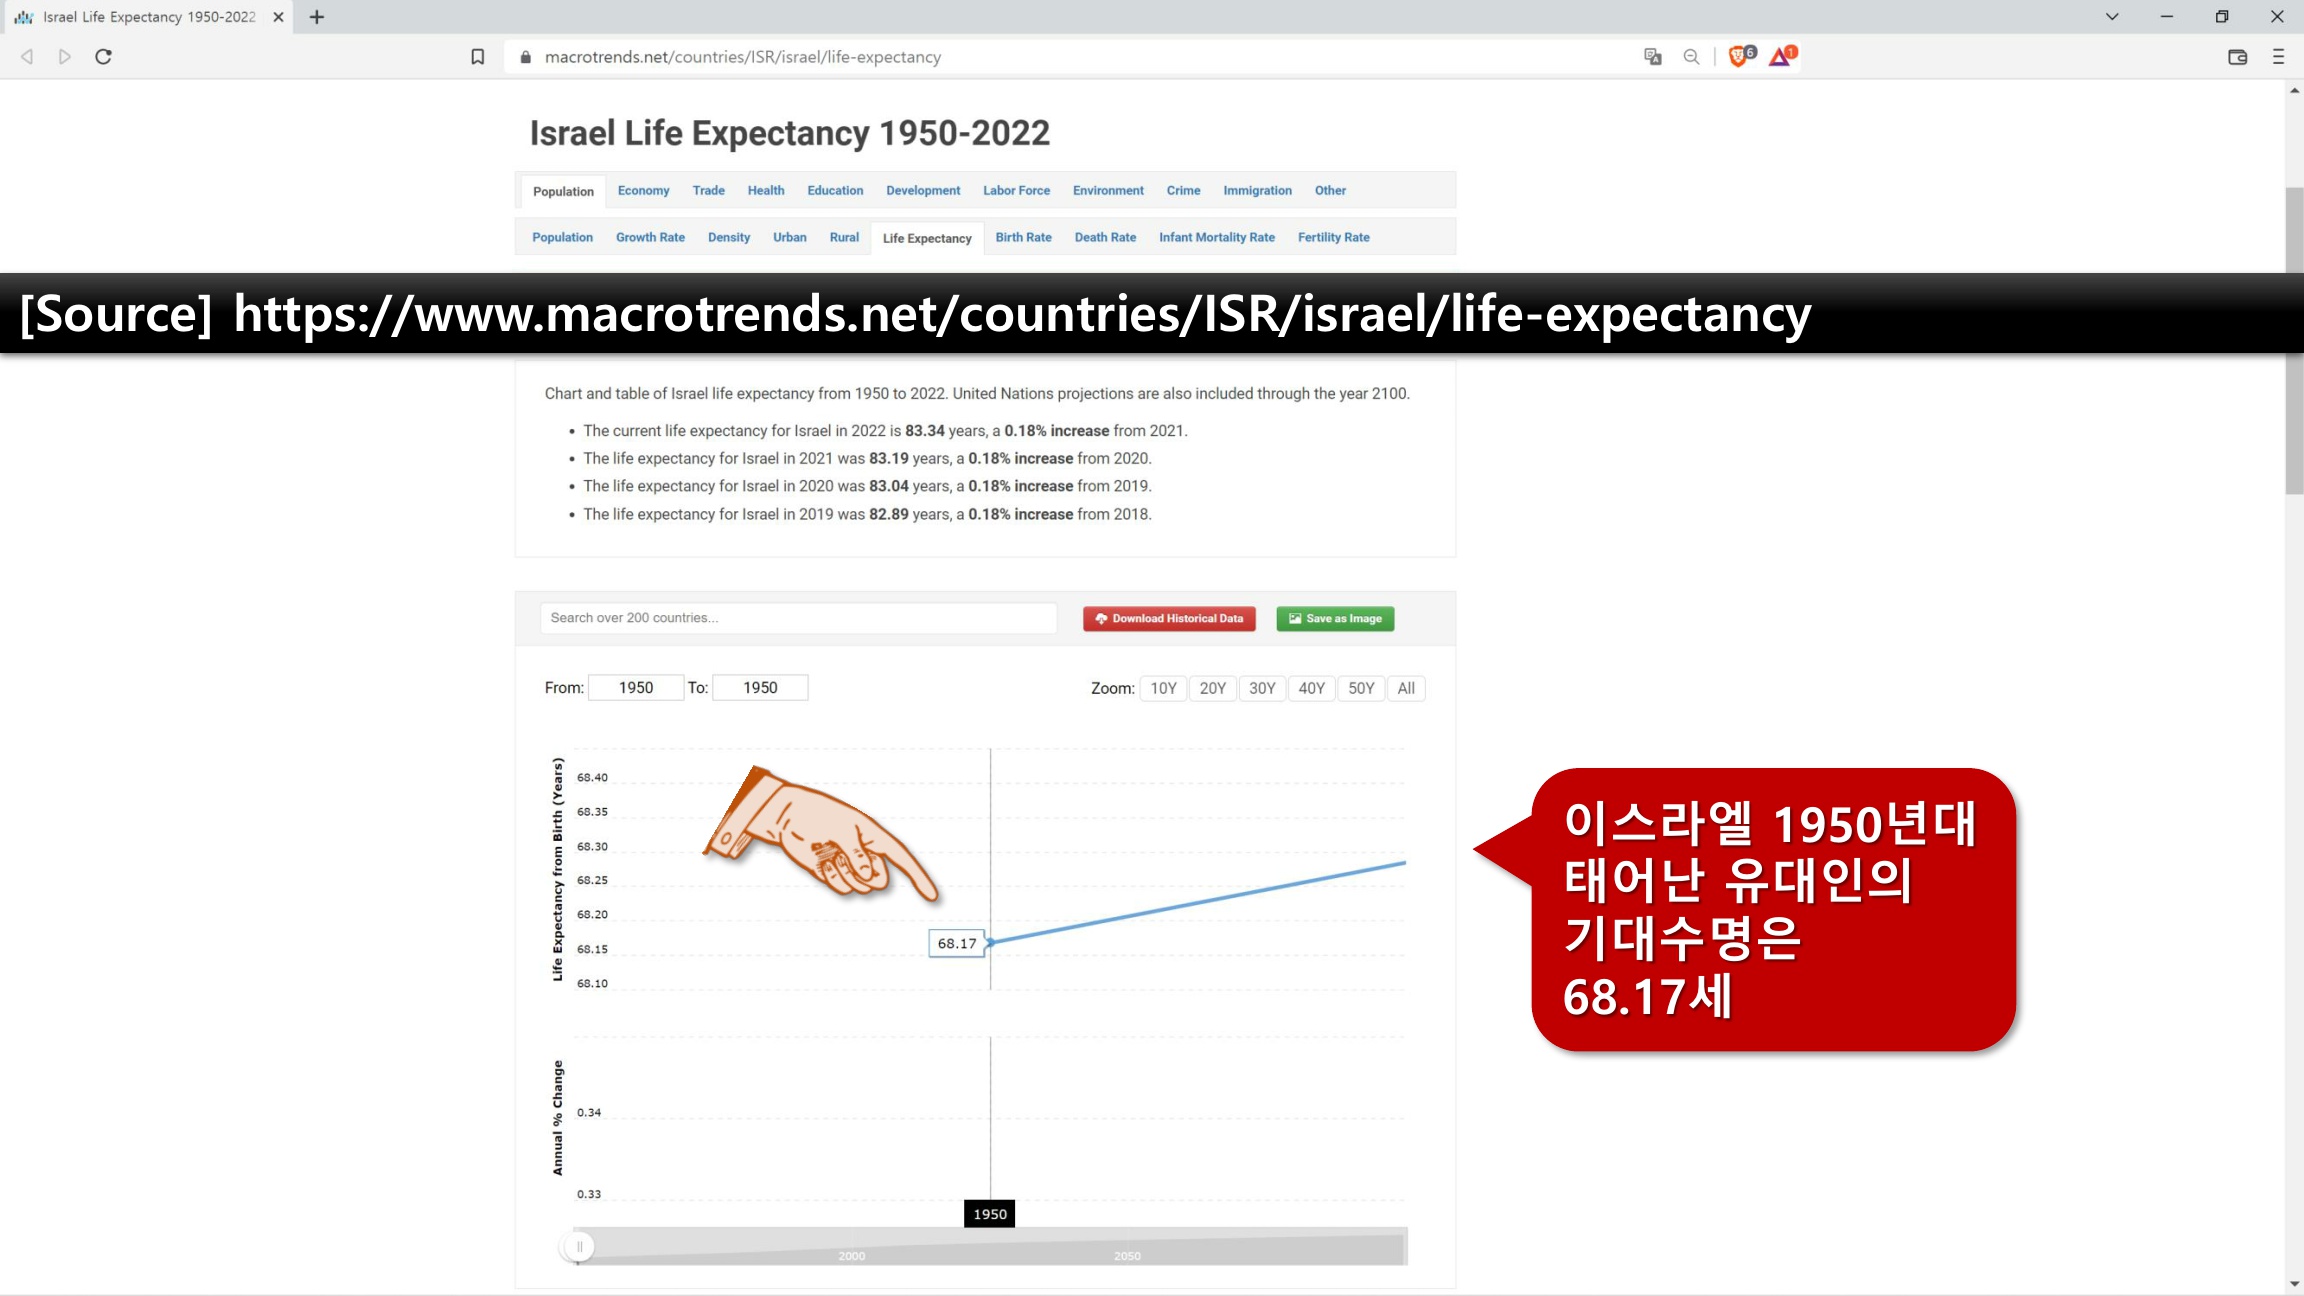Viewport: 2304px width, 1296px height.
Task: Open the browser wallet icon
Action: (x=2238, y=57)
